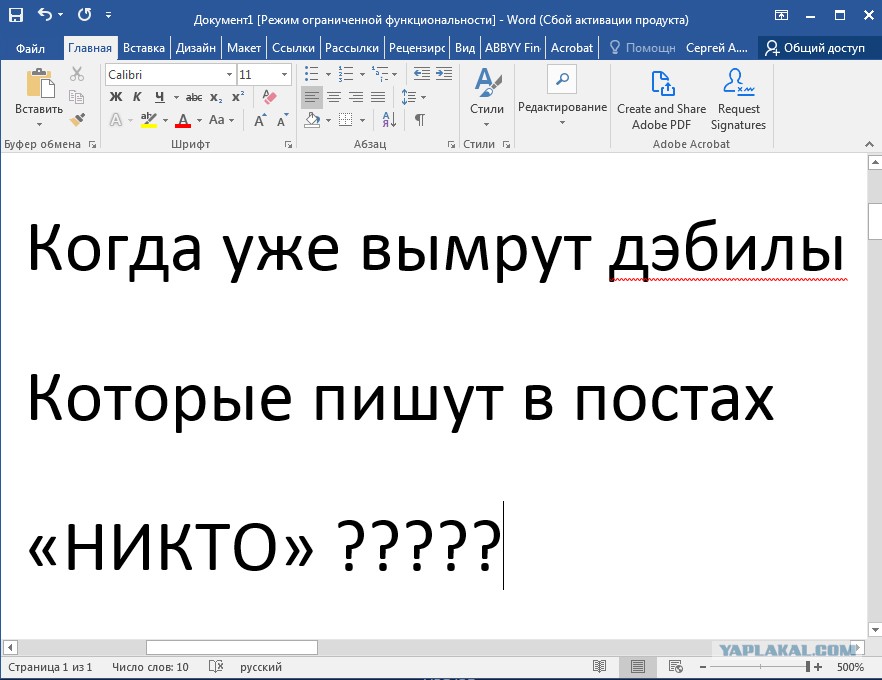Toggle underline Ч formatting
This screenshot has width=882, height=680.
[160, 97]
